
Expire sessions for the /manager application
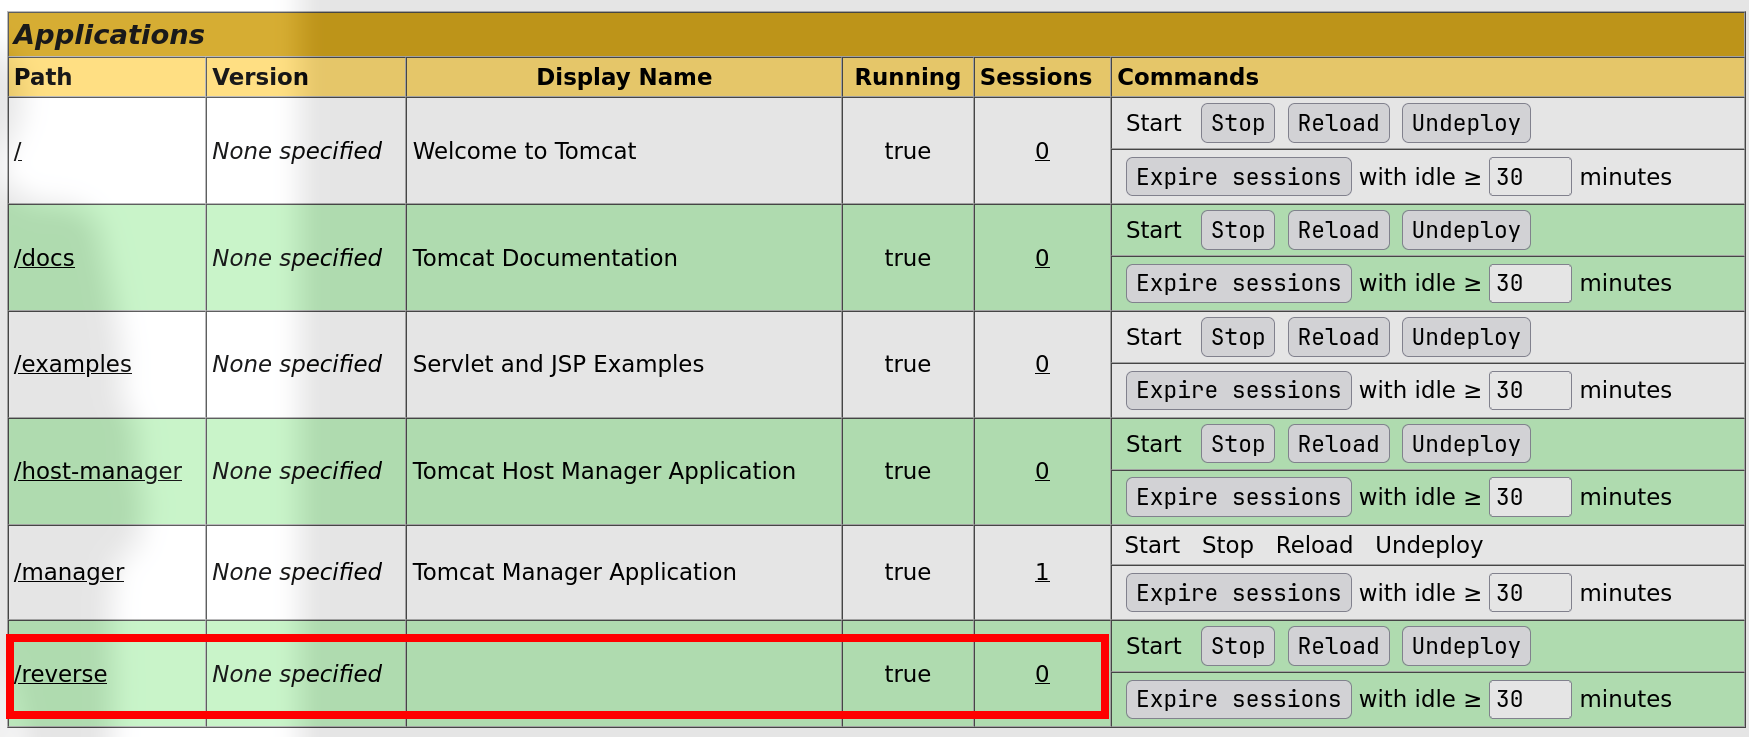coord(1239,593)
